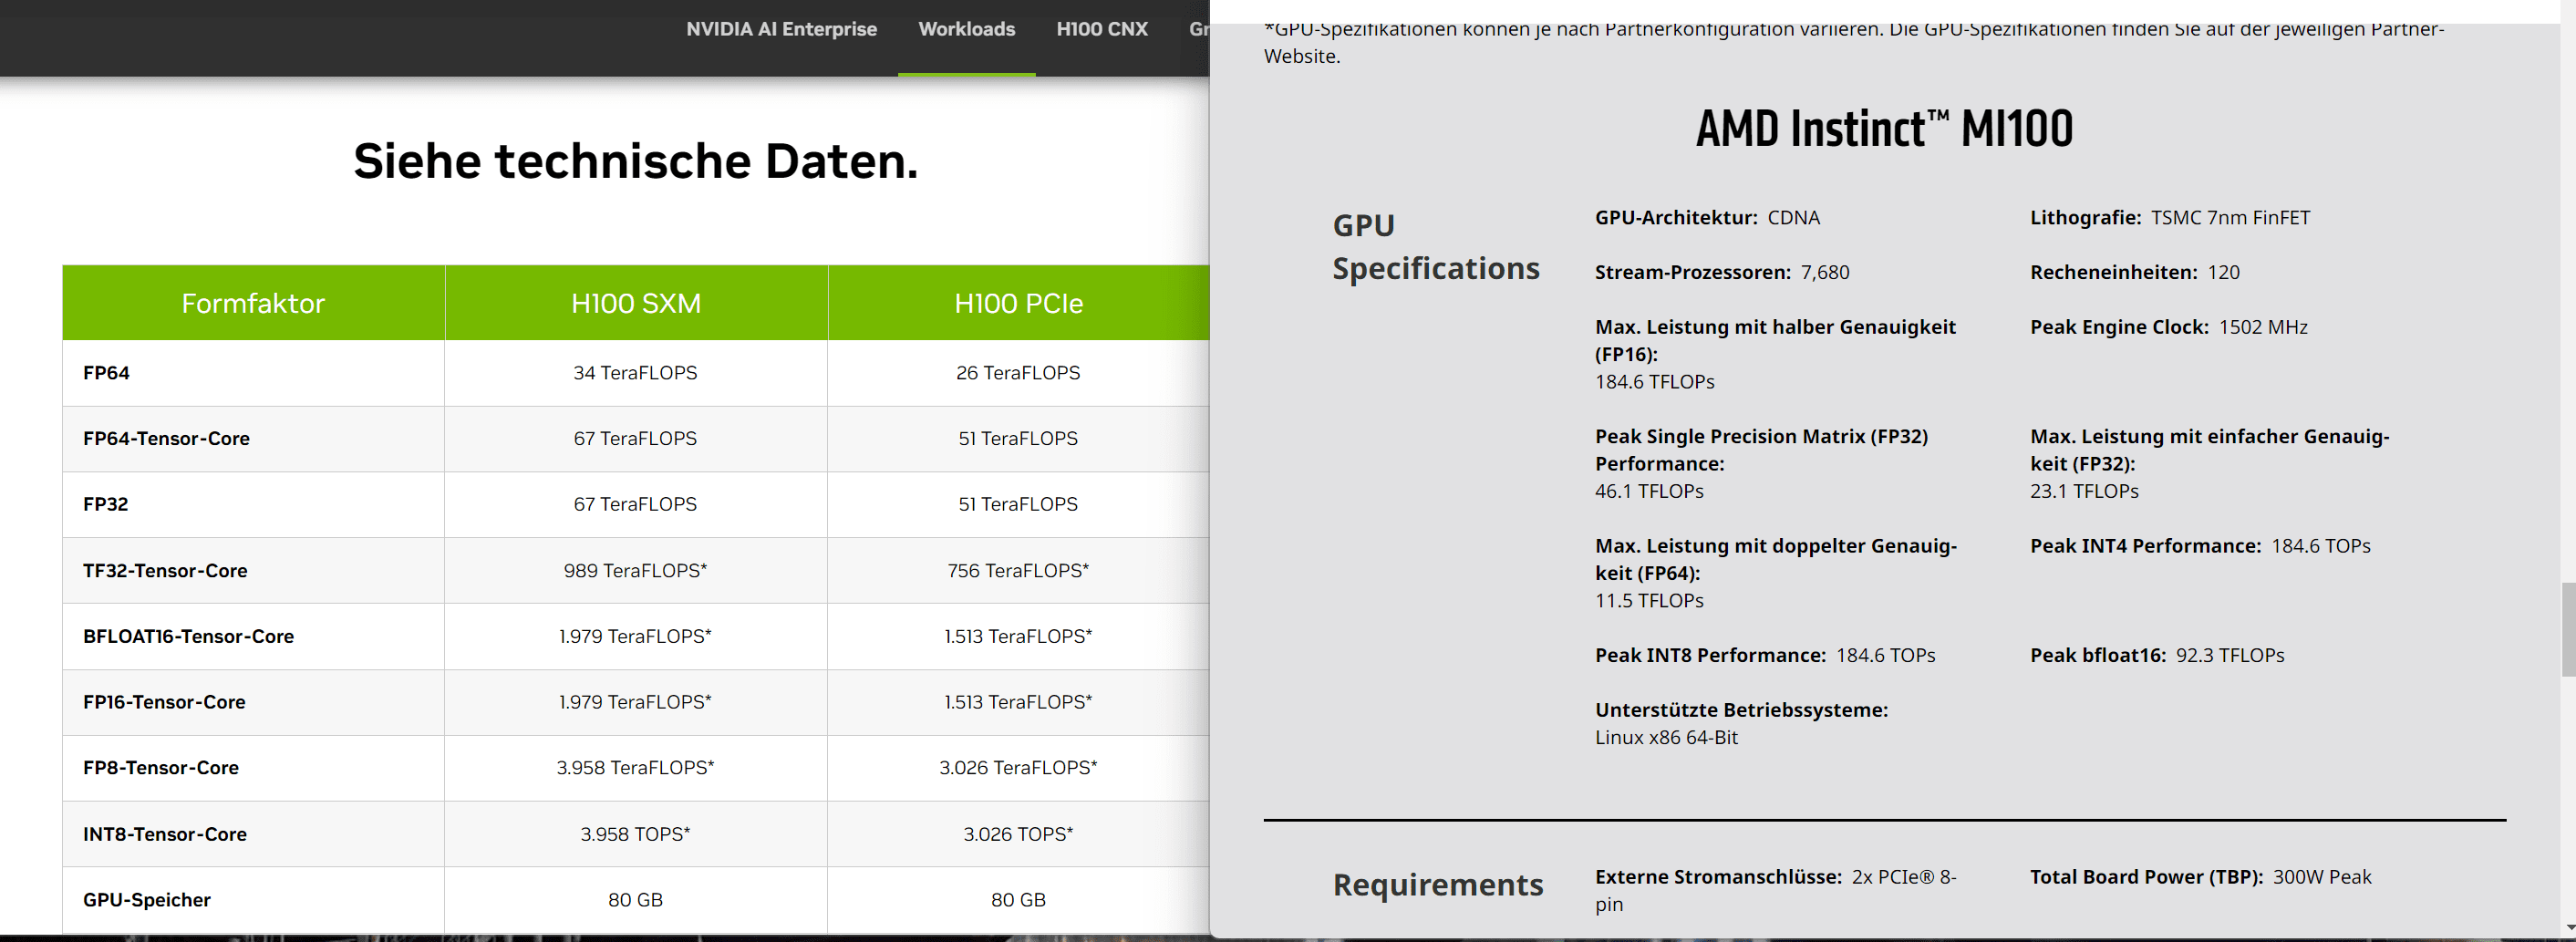Click the AMD Instinct MI100 title

tap(1884, 129)
